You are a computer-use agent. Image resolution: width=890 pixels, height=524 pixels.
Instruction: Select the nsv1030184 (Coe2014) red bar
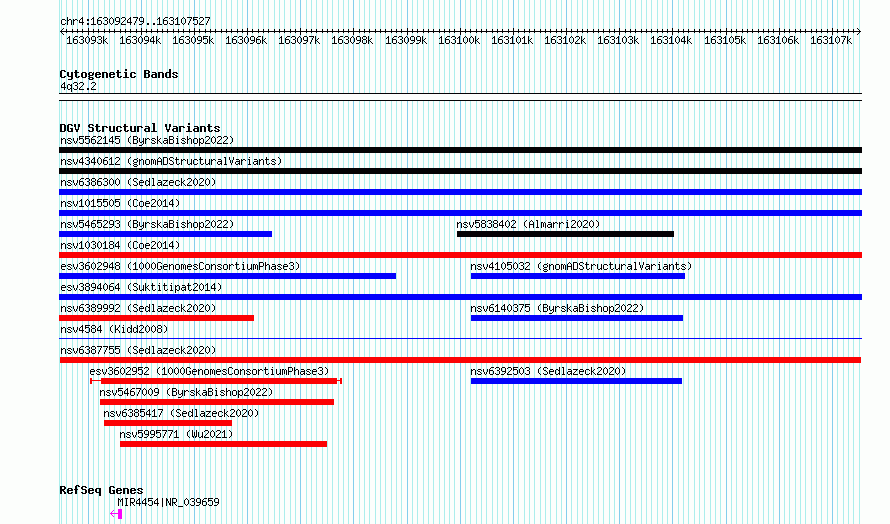coord(460,255)
